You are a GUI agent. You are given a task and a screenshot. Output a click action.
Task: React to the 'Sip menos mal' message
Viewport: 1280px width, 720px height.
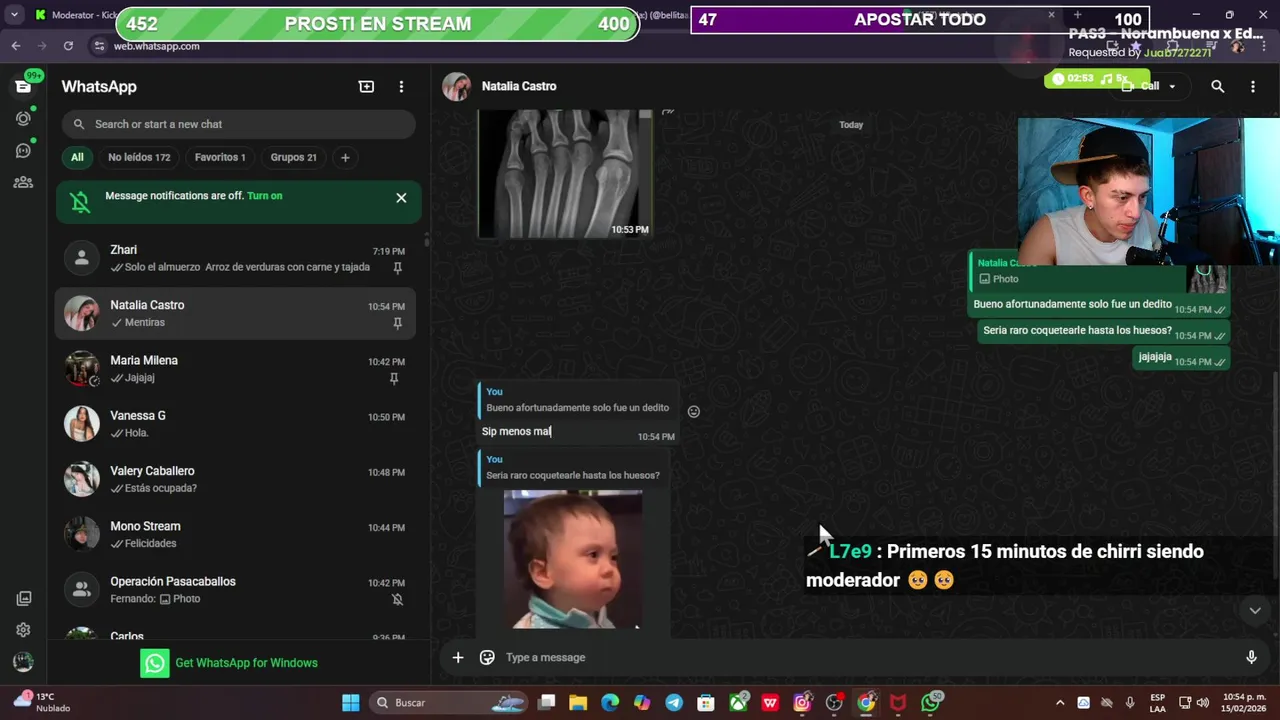click(694, 411)
